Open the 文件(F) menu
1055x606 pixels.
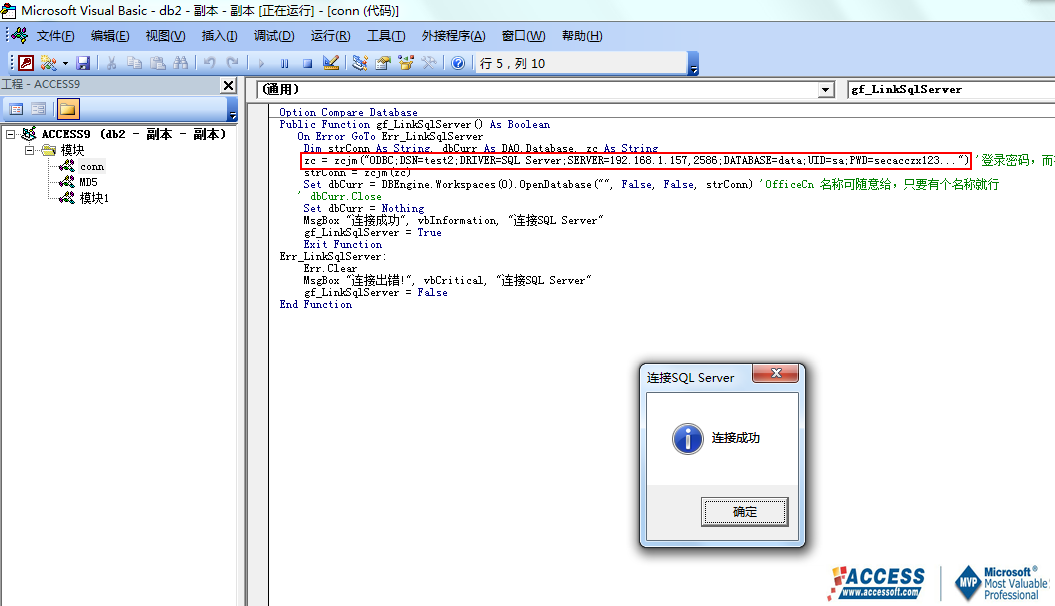55,36
